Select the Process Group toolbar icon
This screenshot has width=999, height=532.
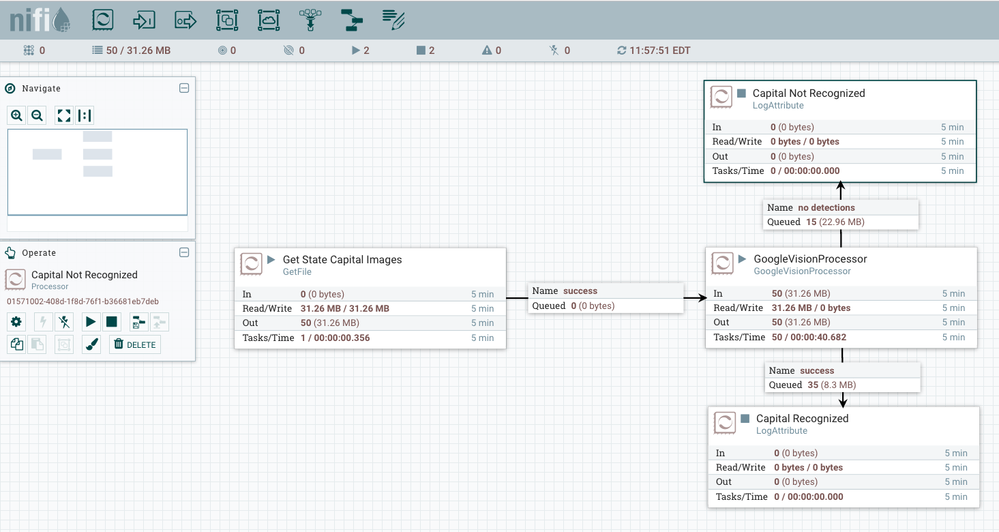pyautogui.click(x=227, y=19)
